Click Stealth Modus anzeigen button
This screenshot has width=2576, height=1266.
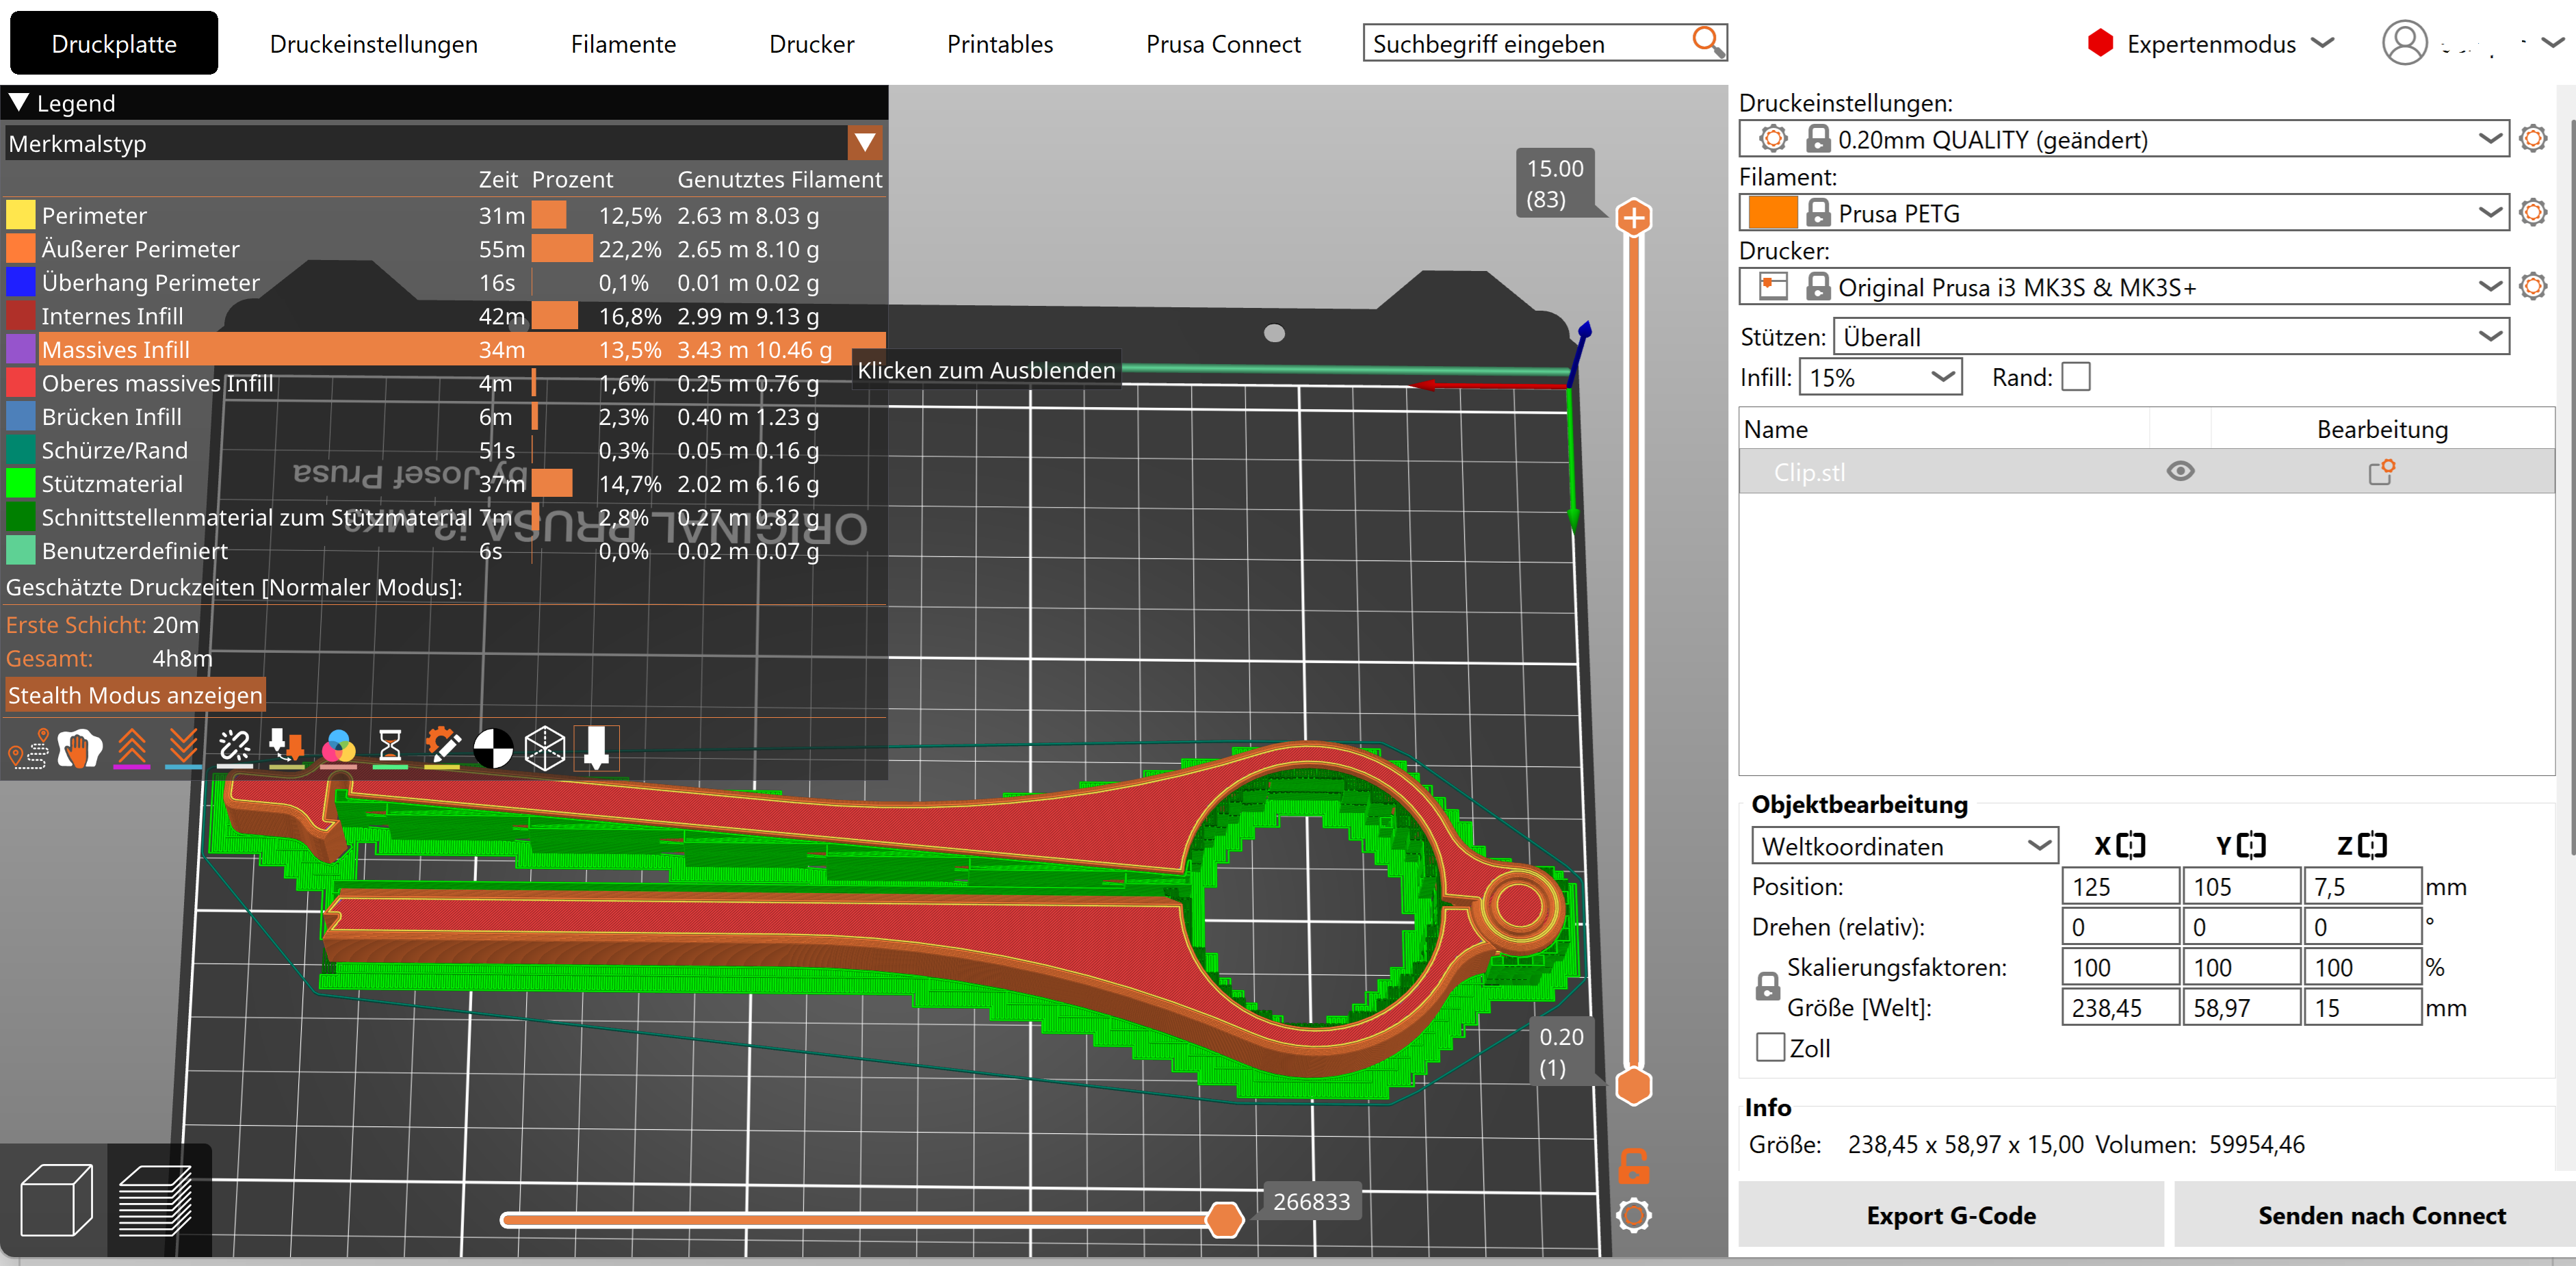(135, 695)
